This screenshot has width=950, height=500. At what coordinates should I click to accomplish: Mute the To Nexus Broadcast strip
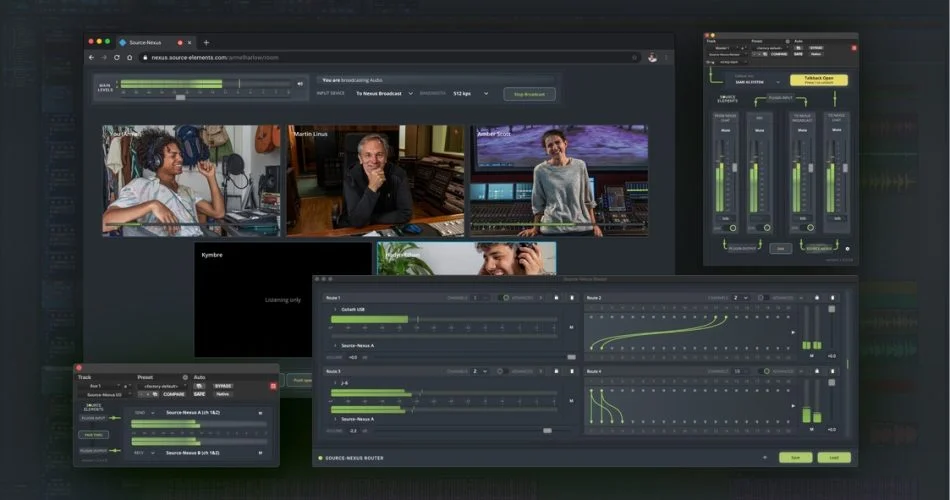pos(802,130)
